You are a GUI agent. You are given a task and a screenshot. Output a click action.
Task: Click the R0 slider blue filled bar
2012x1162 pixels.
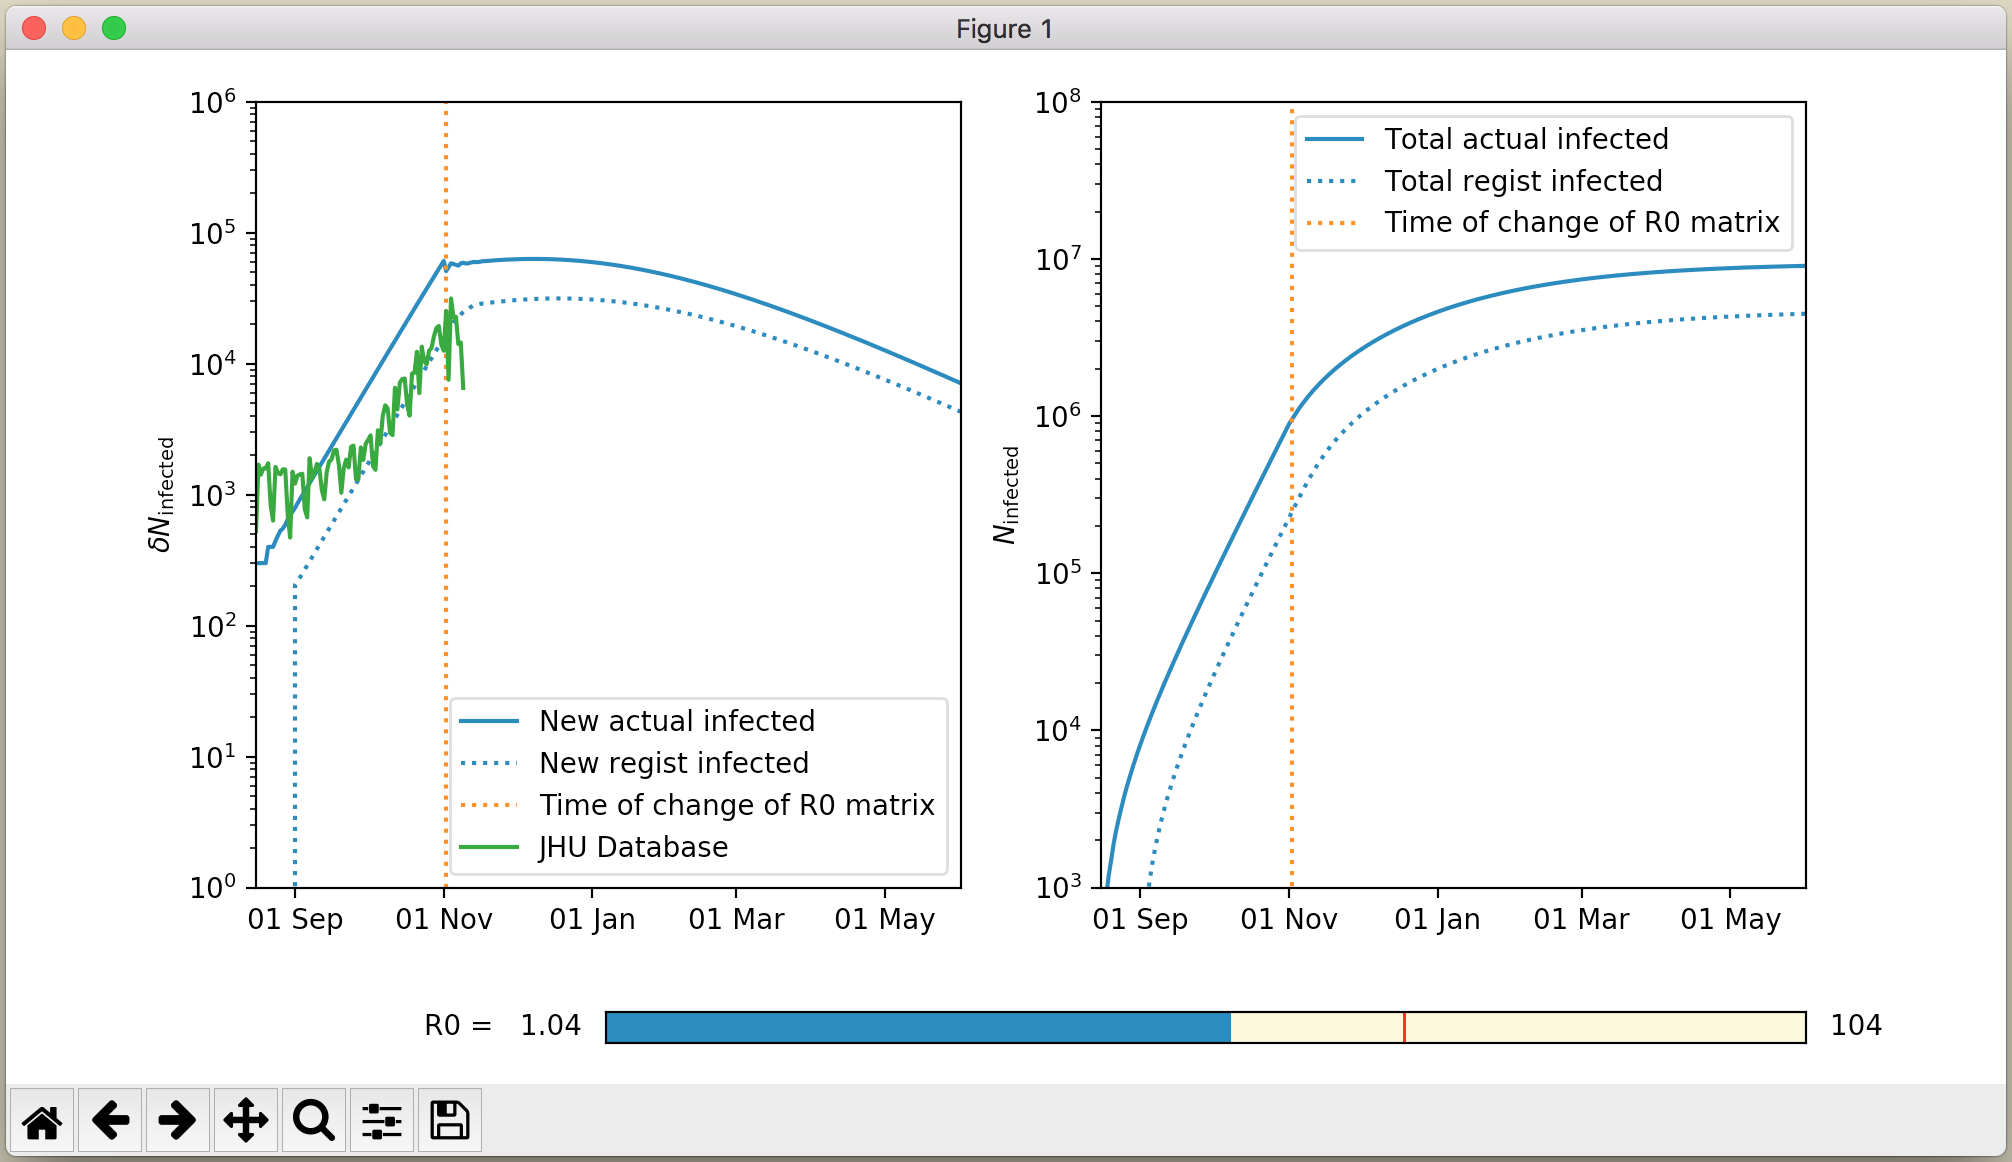pos(918,1027)
